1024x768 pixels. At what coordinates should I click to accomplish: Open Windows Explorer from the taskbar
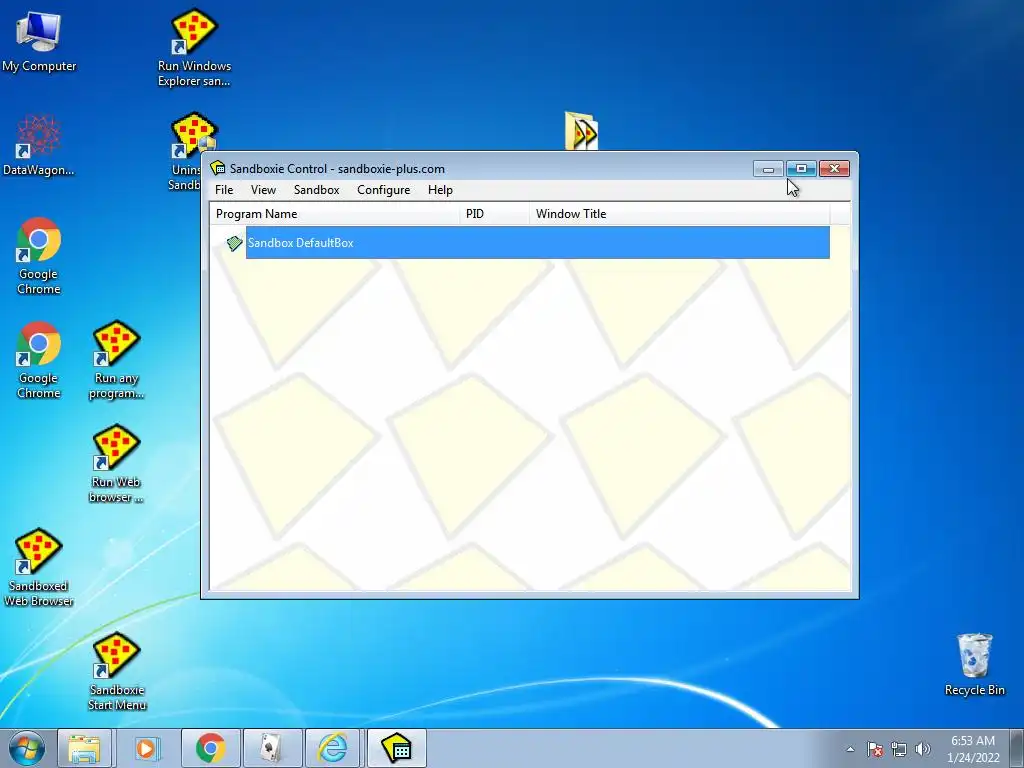[x=84, y=748]
